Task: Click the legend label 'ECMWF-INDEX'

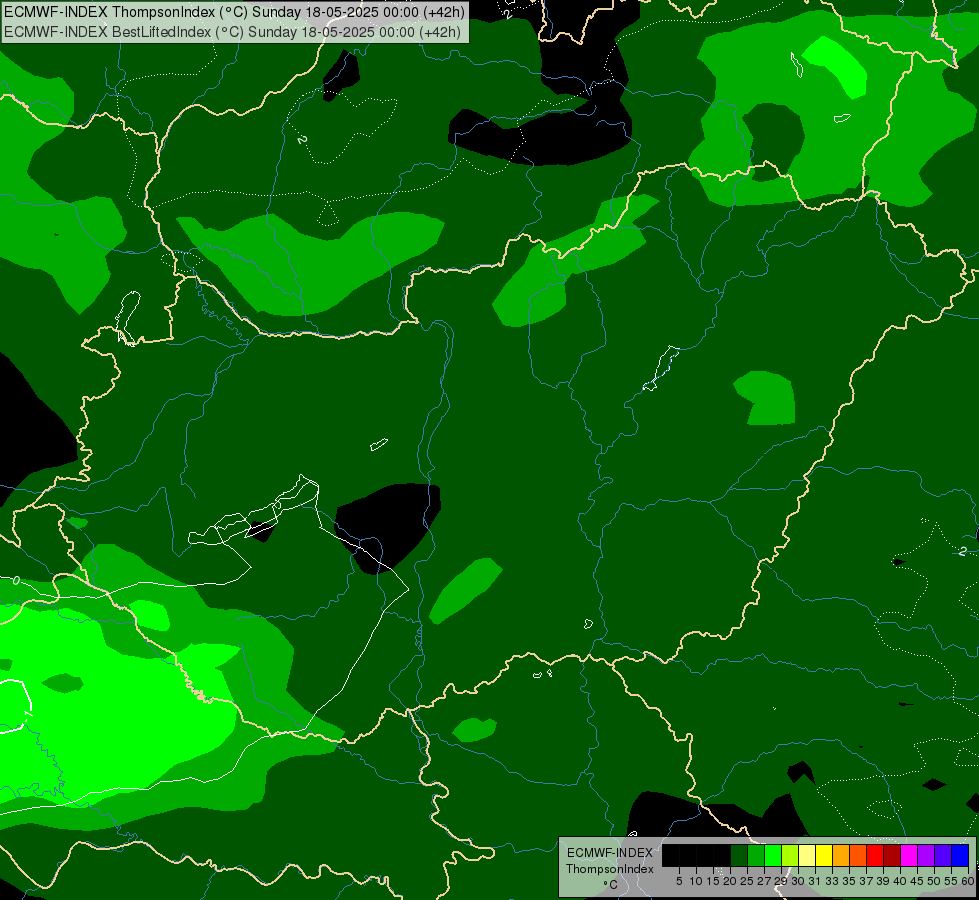Action: (x=610, y=853)
